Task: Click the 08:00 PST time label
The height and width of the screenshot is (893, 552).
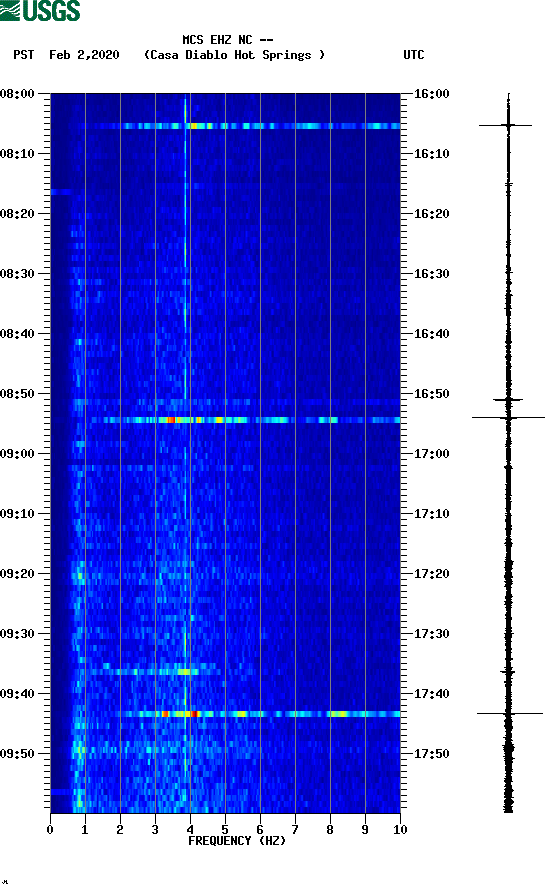Action: tap(18, 94)
